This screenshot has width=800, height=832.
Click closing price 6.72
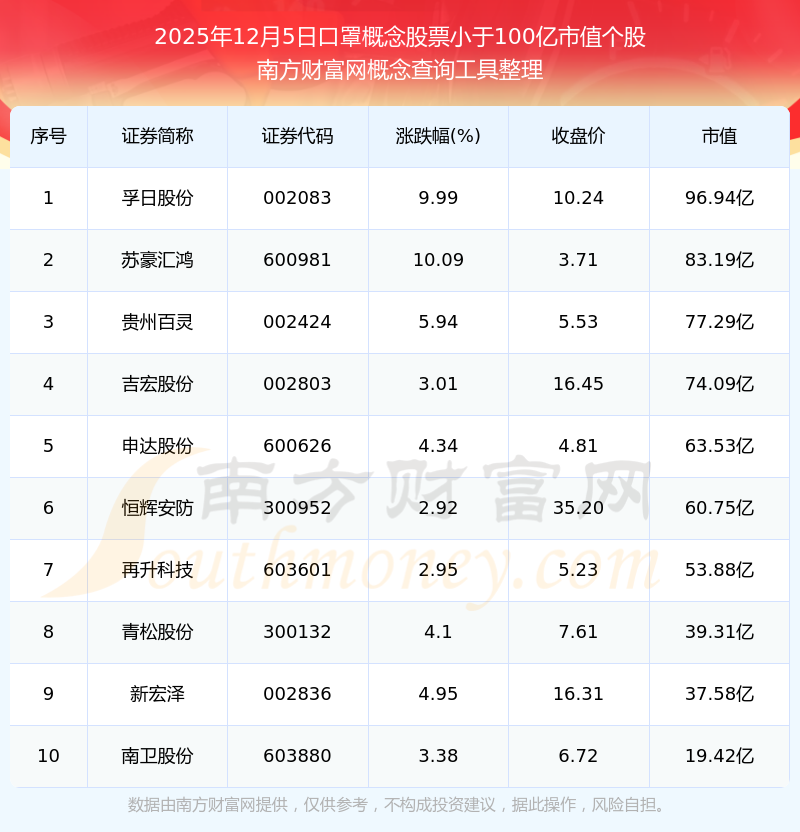click(x=578, y=756)
